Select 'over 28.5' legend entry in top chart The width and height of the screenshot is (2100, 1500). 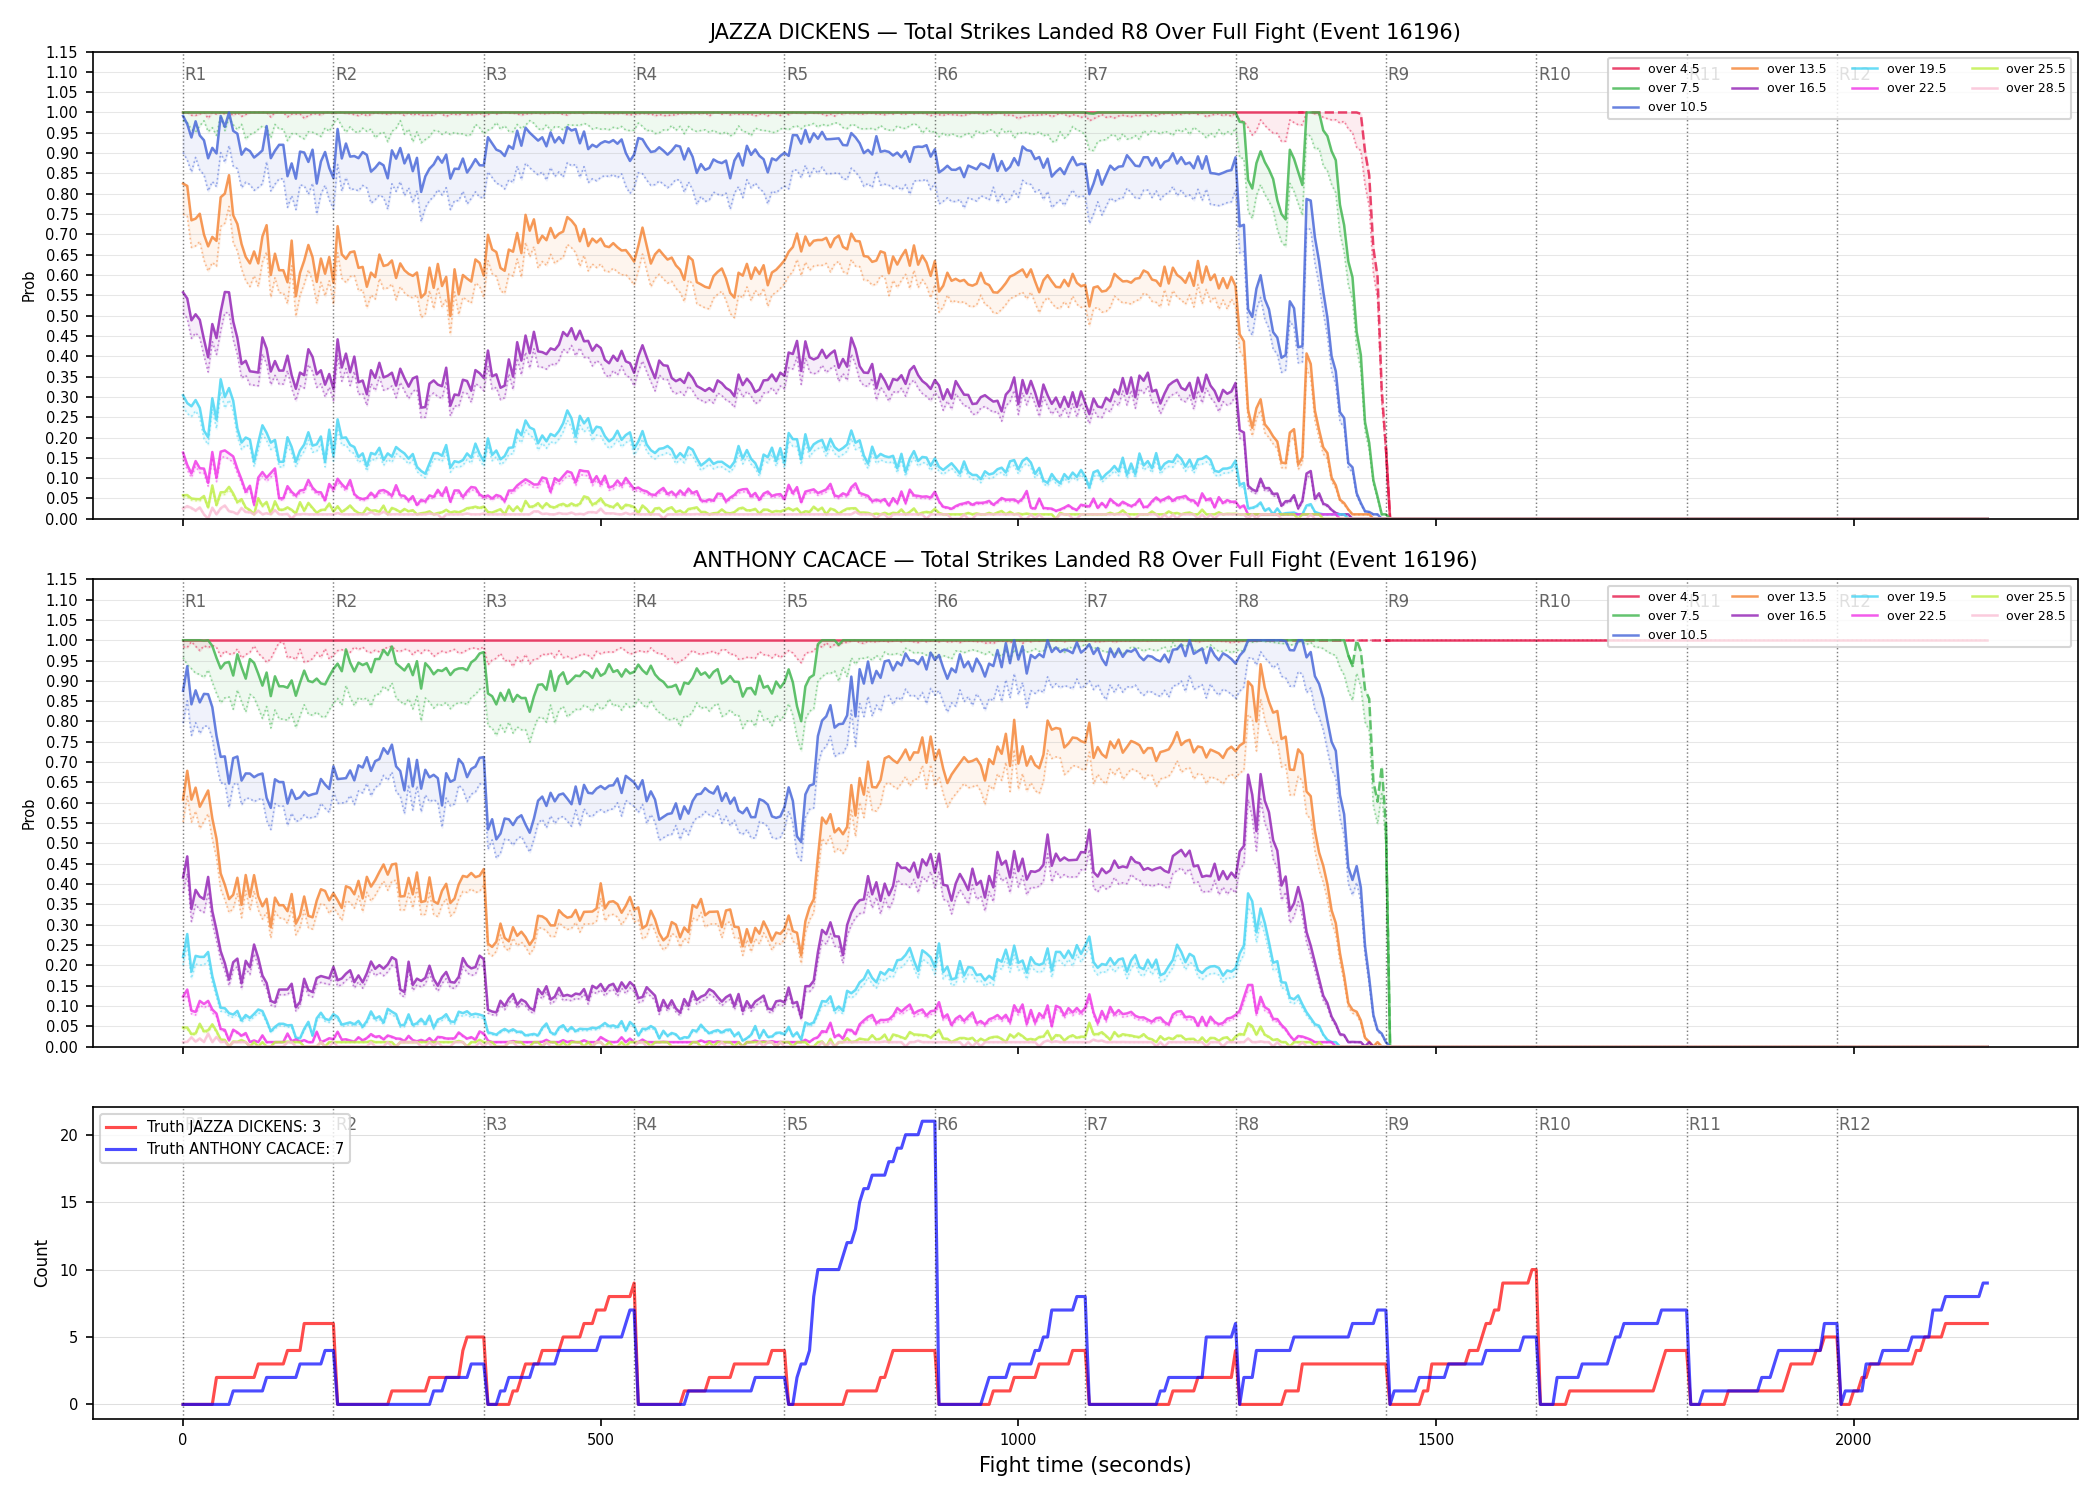tap(2018, 88)
